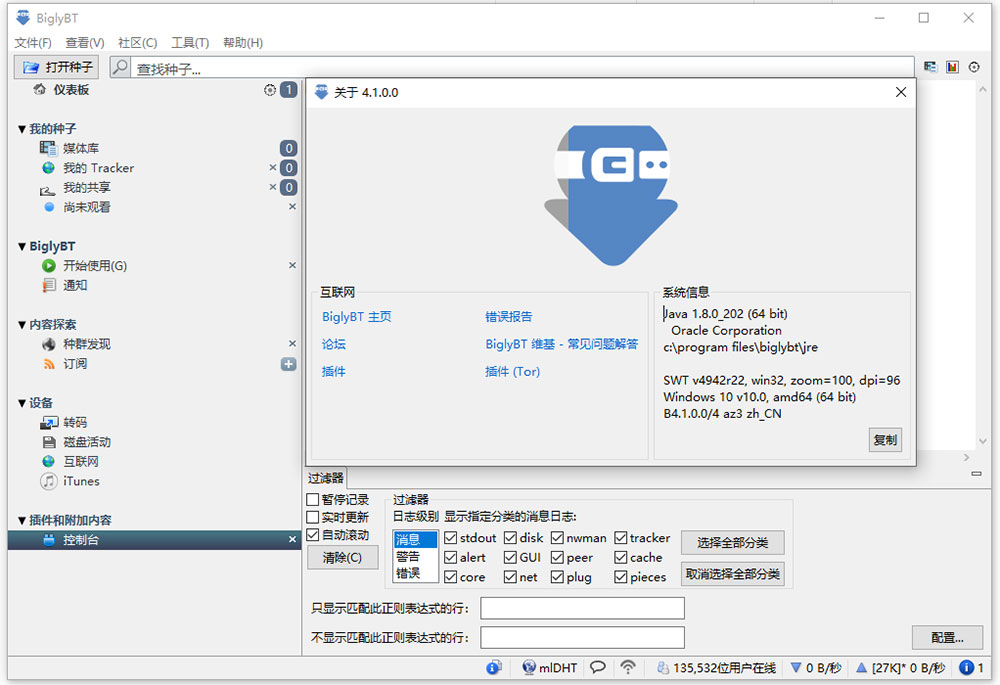Click the iTunes music icon

tap(48, 481)
